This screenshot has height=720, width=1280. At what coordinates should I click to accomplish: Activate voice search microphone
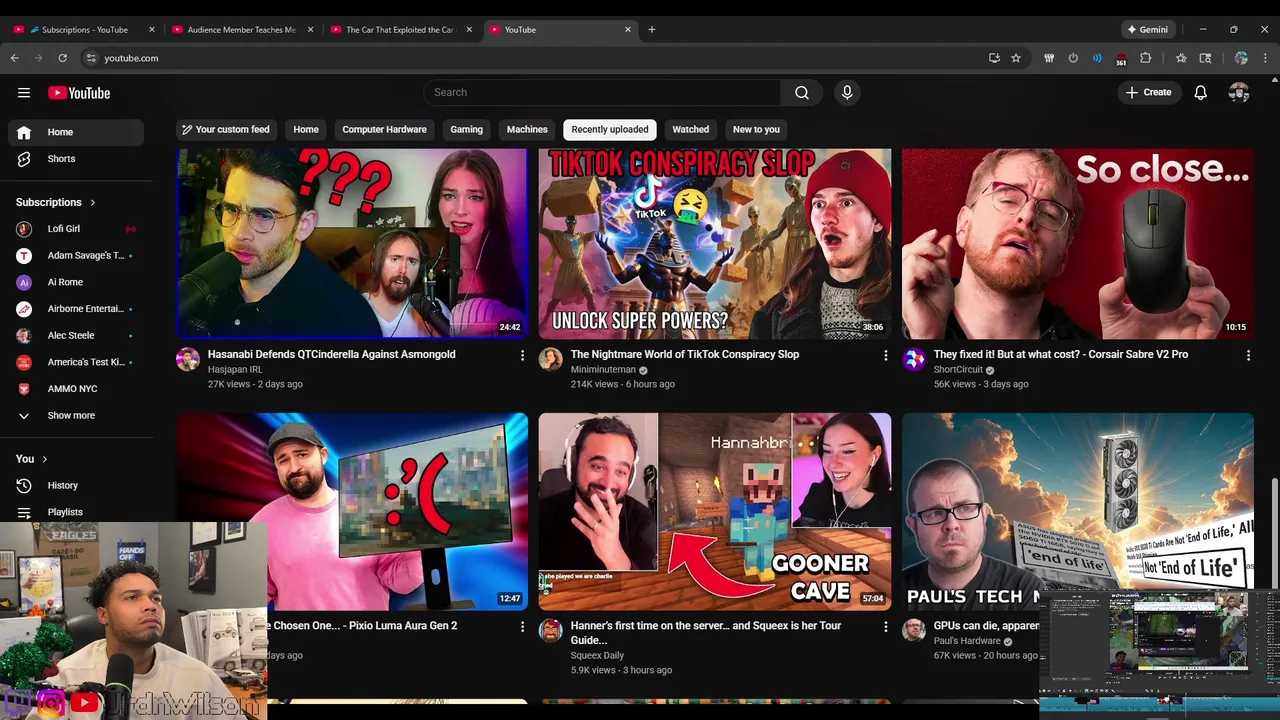coord(847,92)
